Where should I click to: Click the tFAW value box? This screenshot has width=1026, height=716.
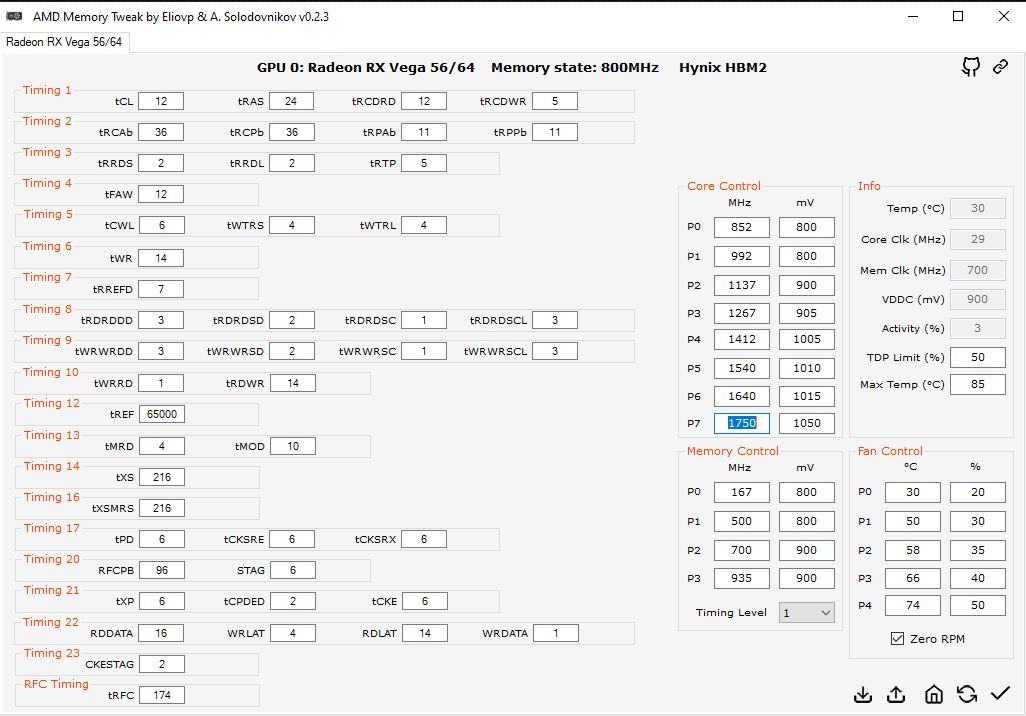161,194
